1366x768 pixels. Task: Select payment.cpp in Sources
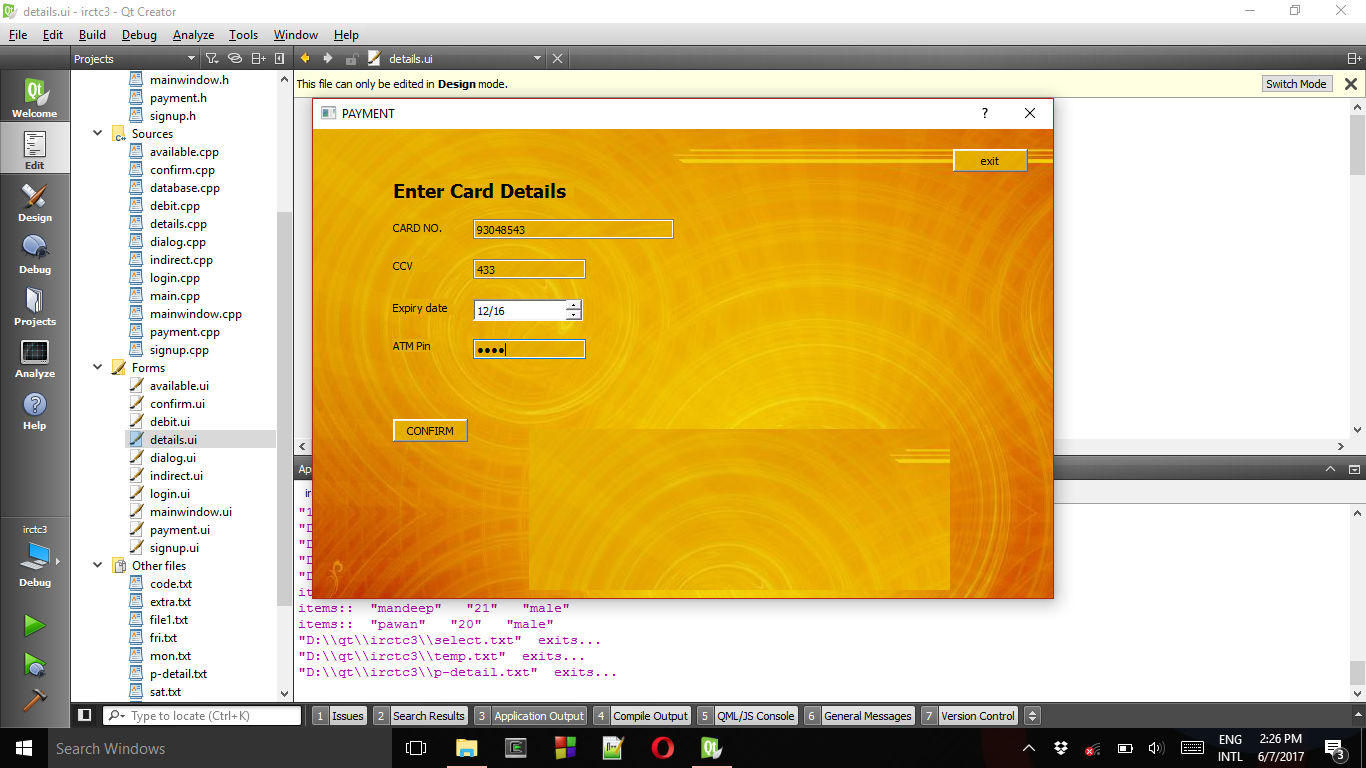click(x=185, y=331)
